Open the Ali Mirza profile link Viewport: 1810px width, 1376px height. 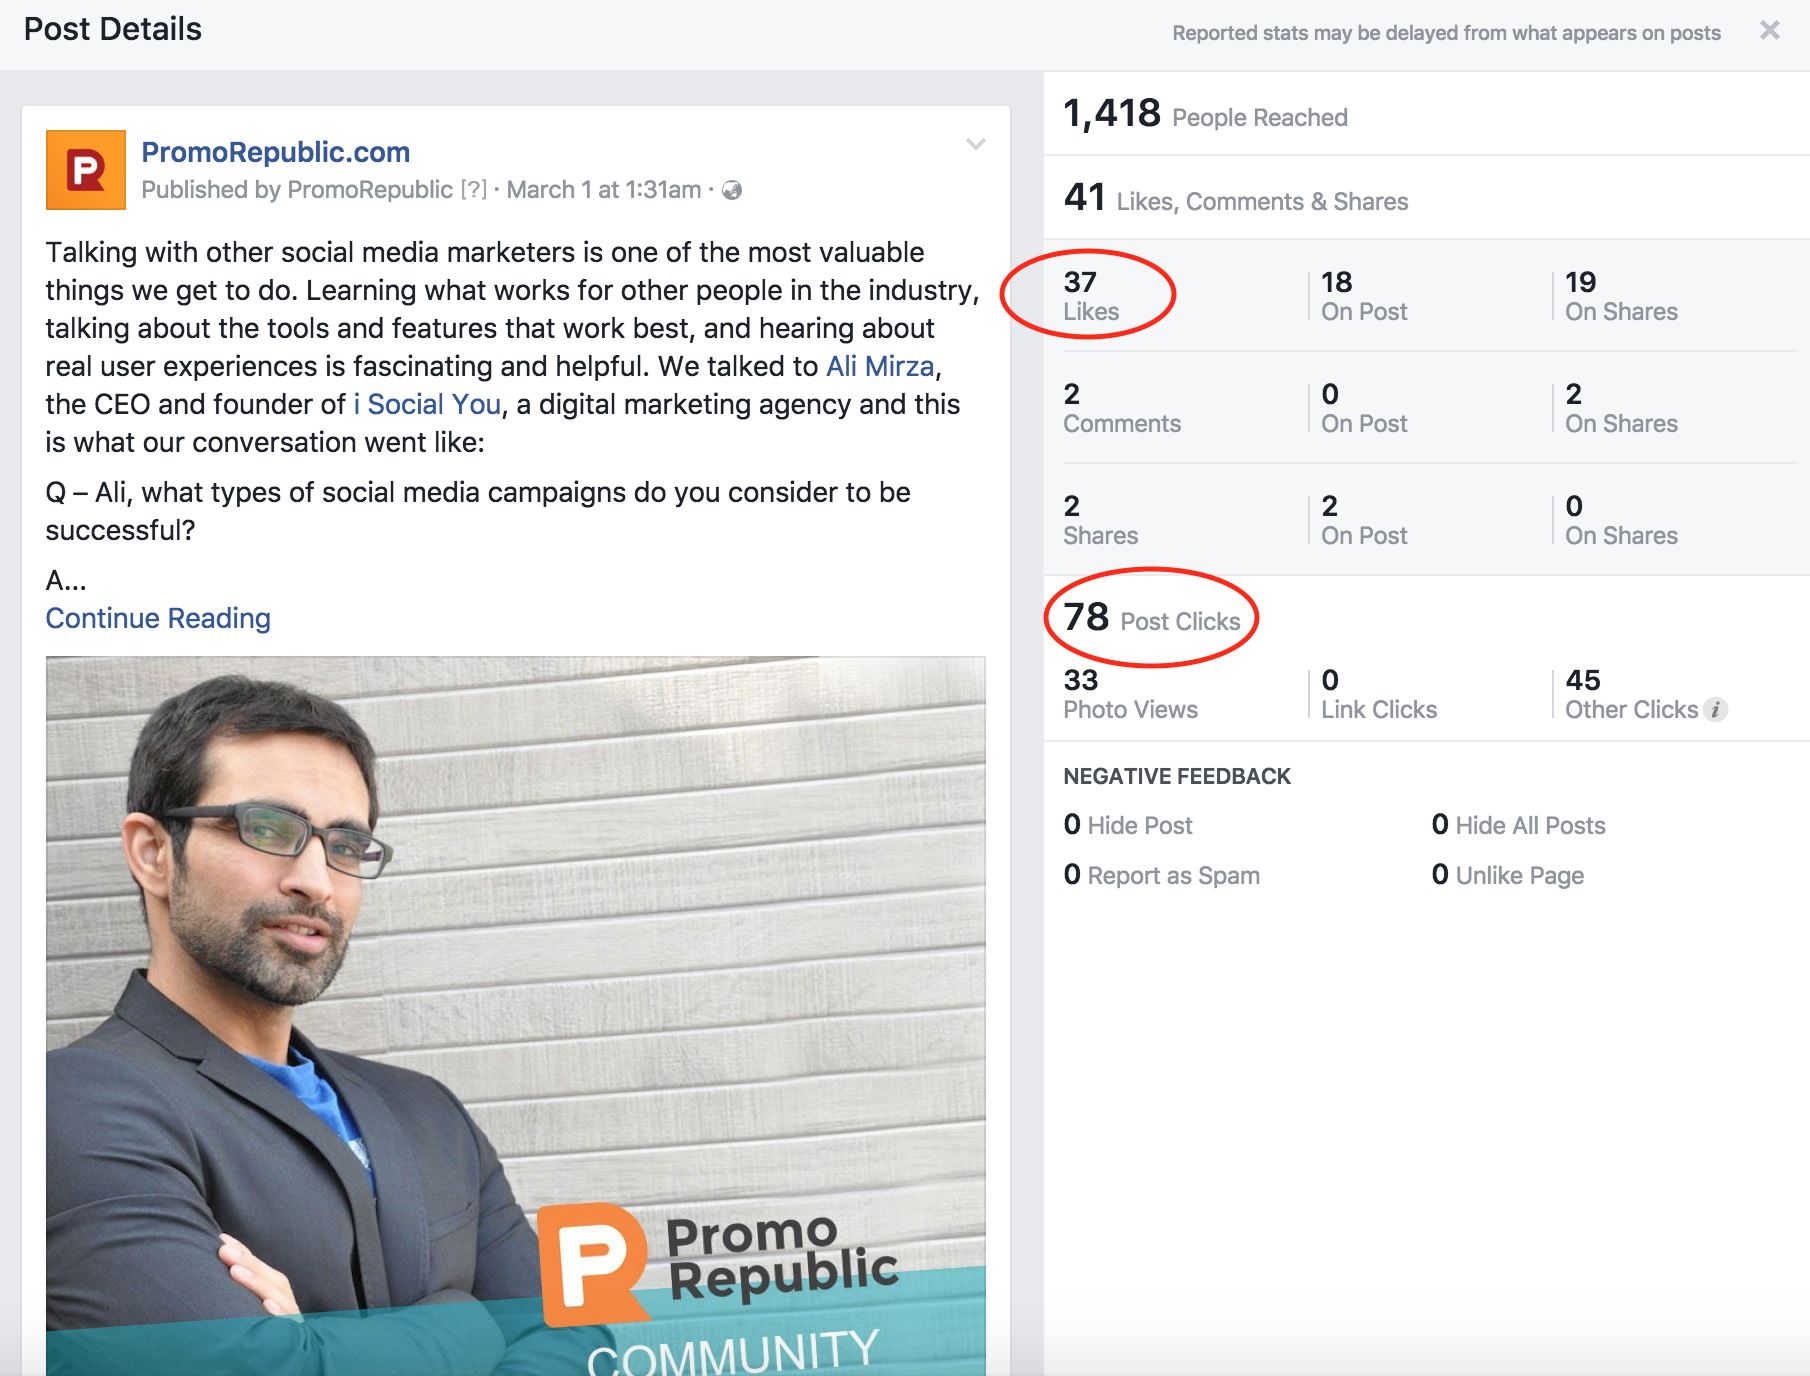[880, 366]
